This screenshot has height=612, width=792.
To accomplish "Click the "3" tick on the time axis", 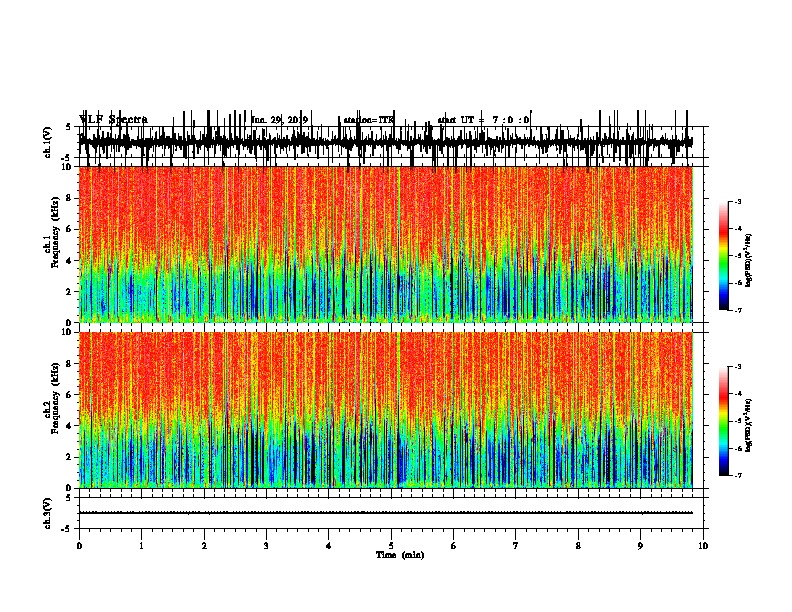I will coord(266,546).
